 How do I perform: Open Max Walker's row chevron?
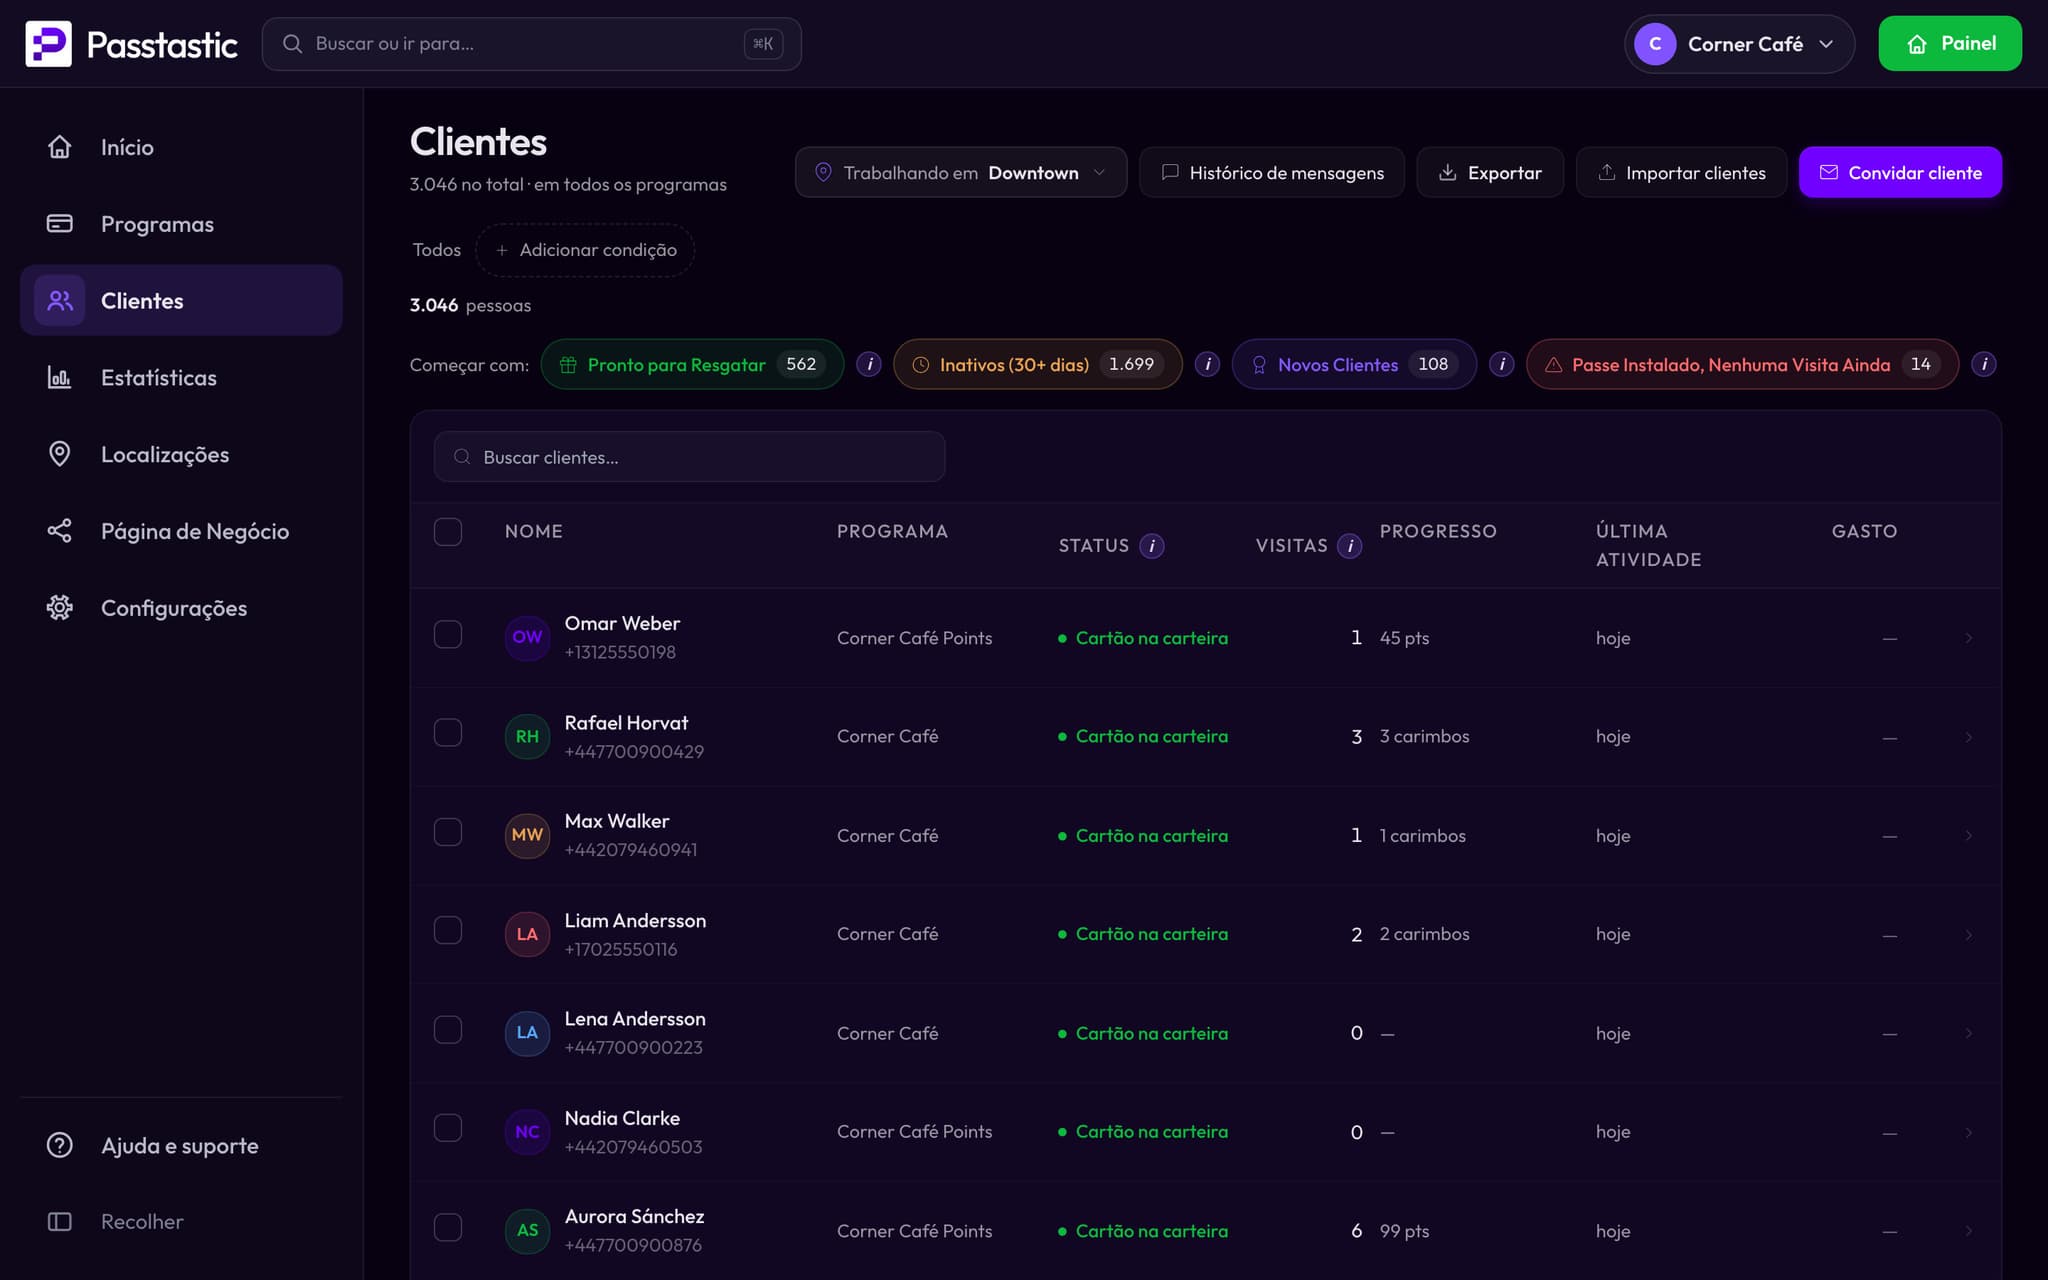point(1968,836)
